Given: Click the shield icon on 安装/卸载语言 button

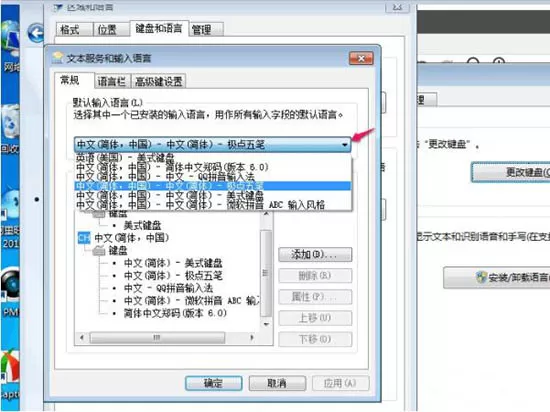Looking at the screenshot, I should coord(481,277).
